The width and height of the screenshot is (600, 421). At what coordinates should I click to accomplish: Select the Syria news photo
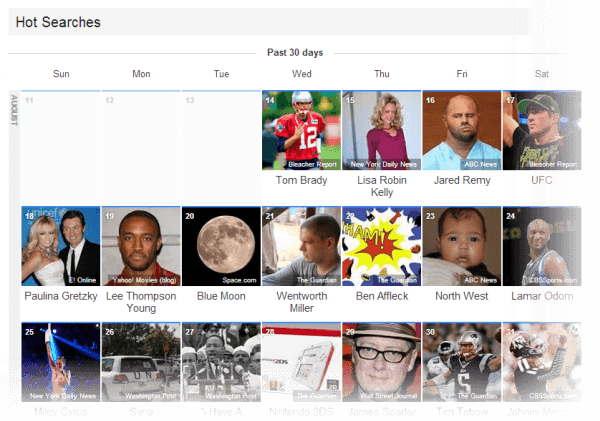141,362
